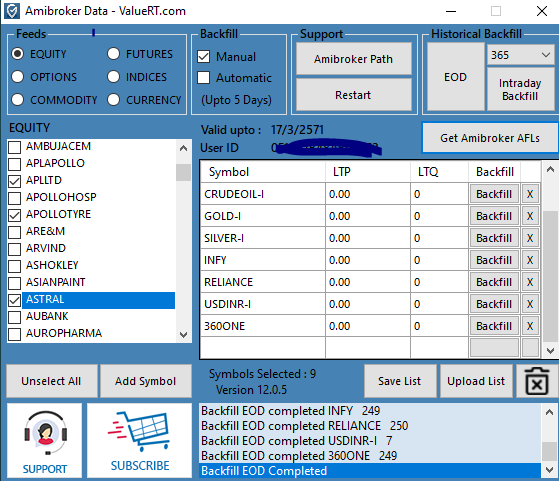
Task: Open the SUPPORT headset icon
Action: pyautogui.click(x=45, y=441)
